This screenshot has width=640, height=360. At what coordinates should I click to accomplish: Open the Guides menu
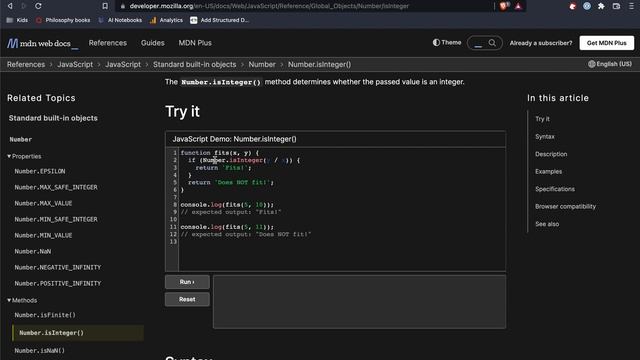[x=153, y=43]
